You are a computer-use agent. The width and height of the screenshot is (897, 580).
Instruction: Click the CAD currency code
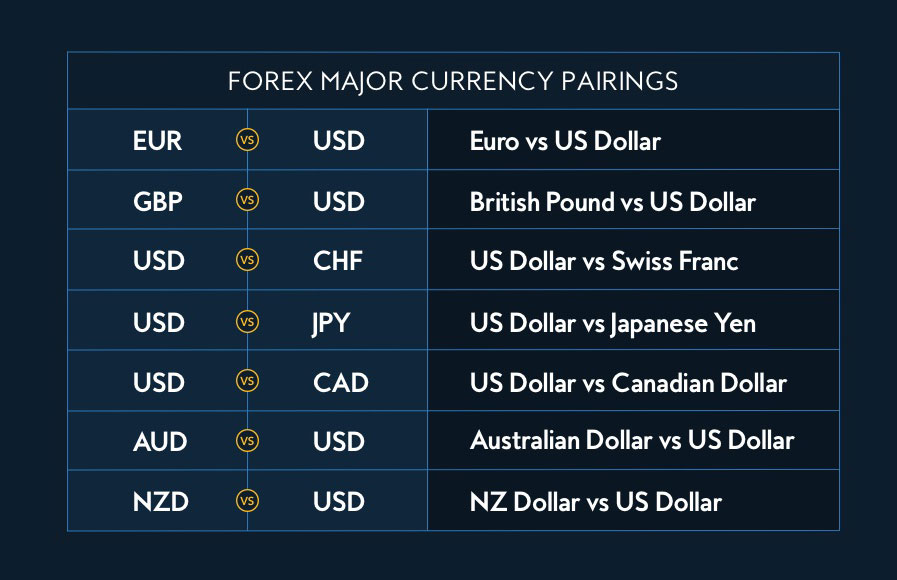(x=341, y=383)
